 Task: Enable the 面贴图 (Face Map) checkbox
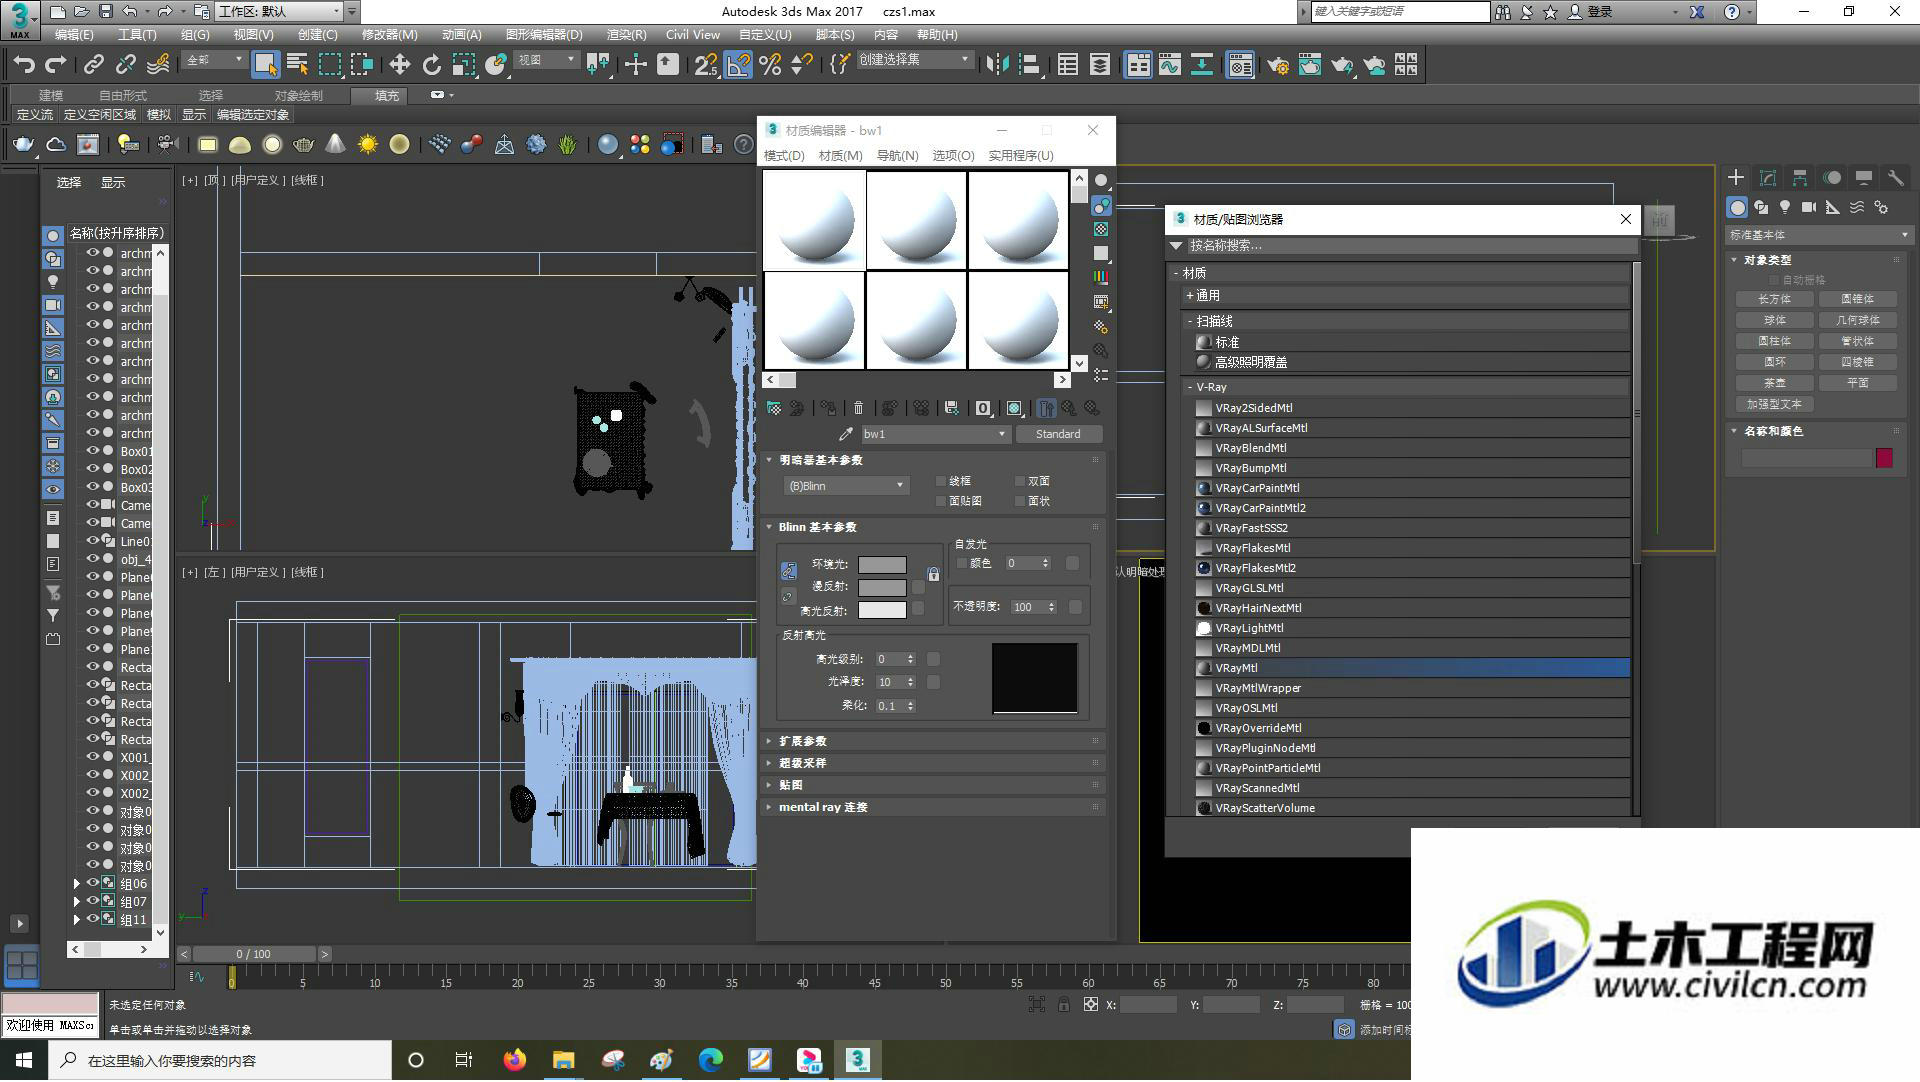point(940,501)
